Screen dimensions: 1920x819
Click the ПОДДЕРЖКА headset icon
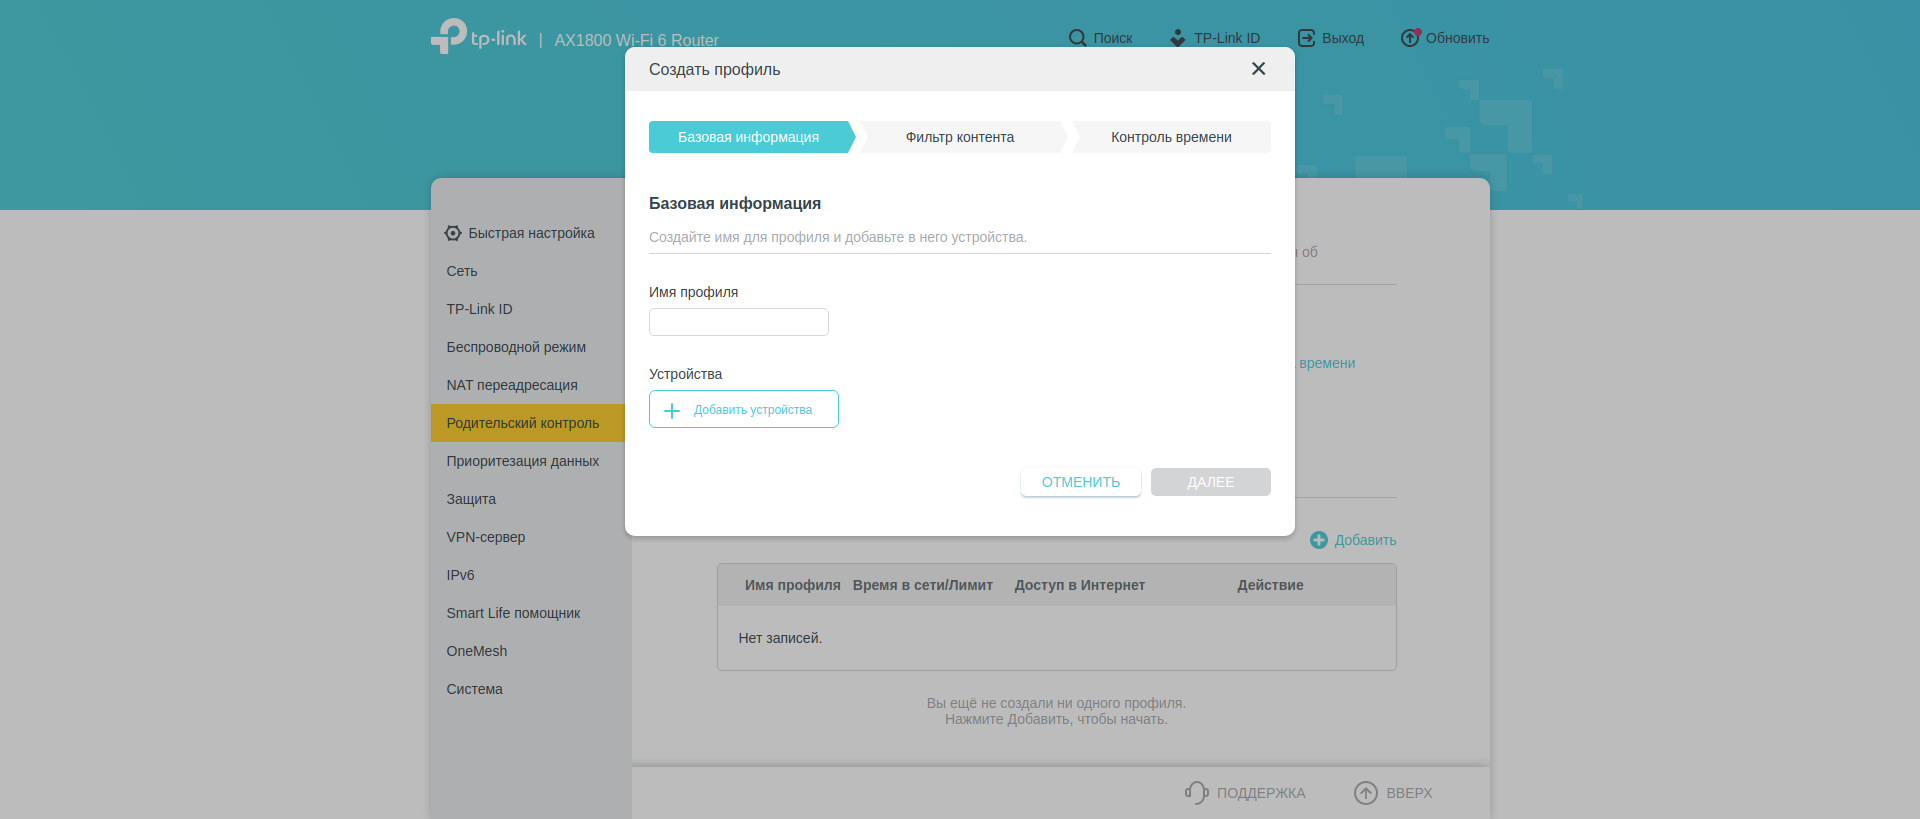click(x=1196, y=793)
